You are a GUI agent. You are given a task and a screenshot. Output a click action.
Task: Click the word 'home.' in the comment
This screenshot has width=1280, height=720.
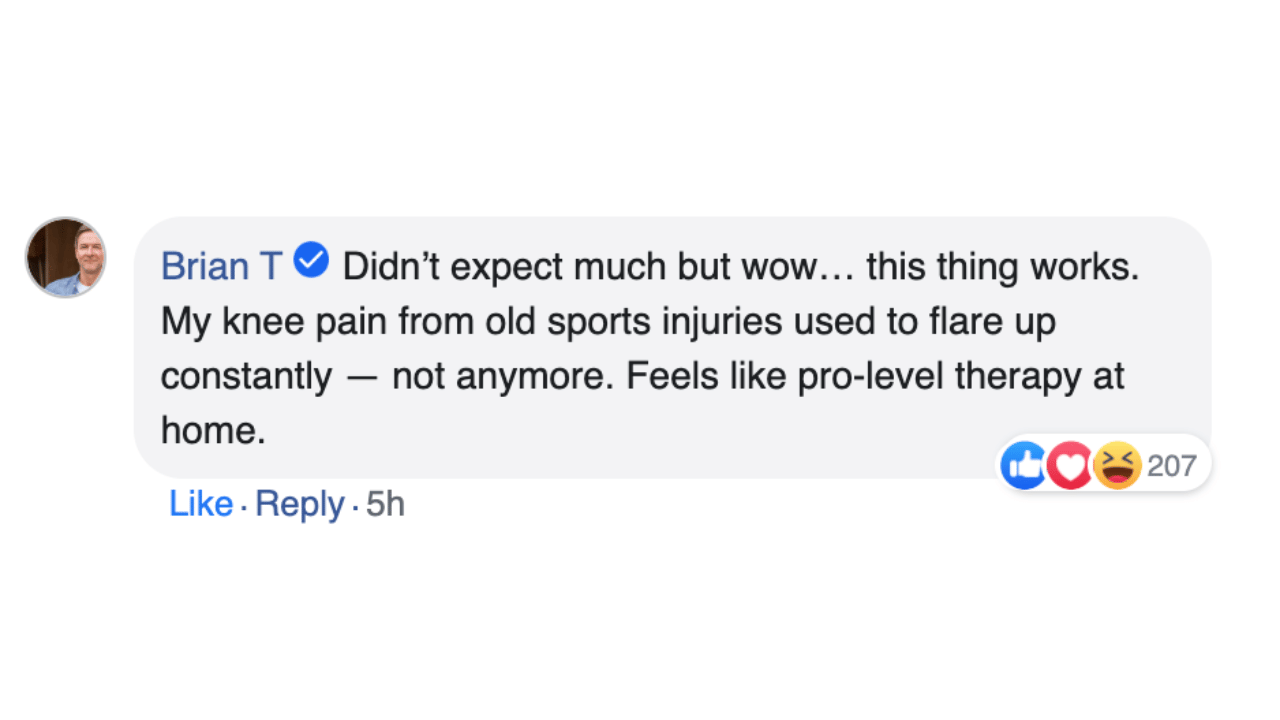pos(213,431)
